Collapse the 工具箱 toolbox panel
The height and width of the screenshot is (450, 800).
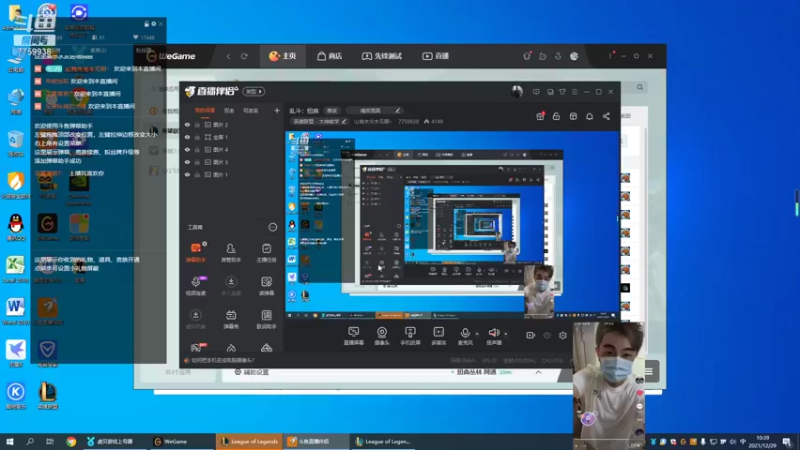click(x=272, y=227)
